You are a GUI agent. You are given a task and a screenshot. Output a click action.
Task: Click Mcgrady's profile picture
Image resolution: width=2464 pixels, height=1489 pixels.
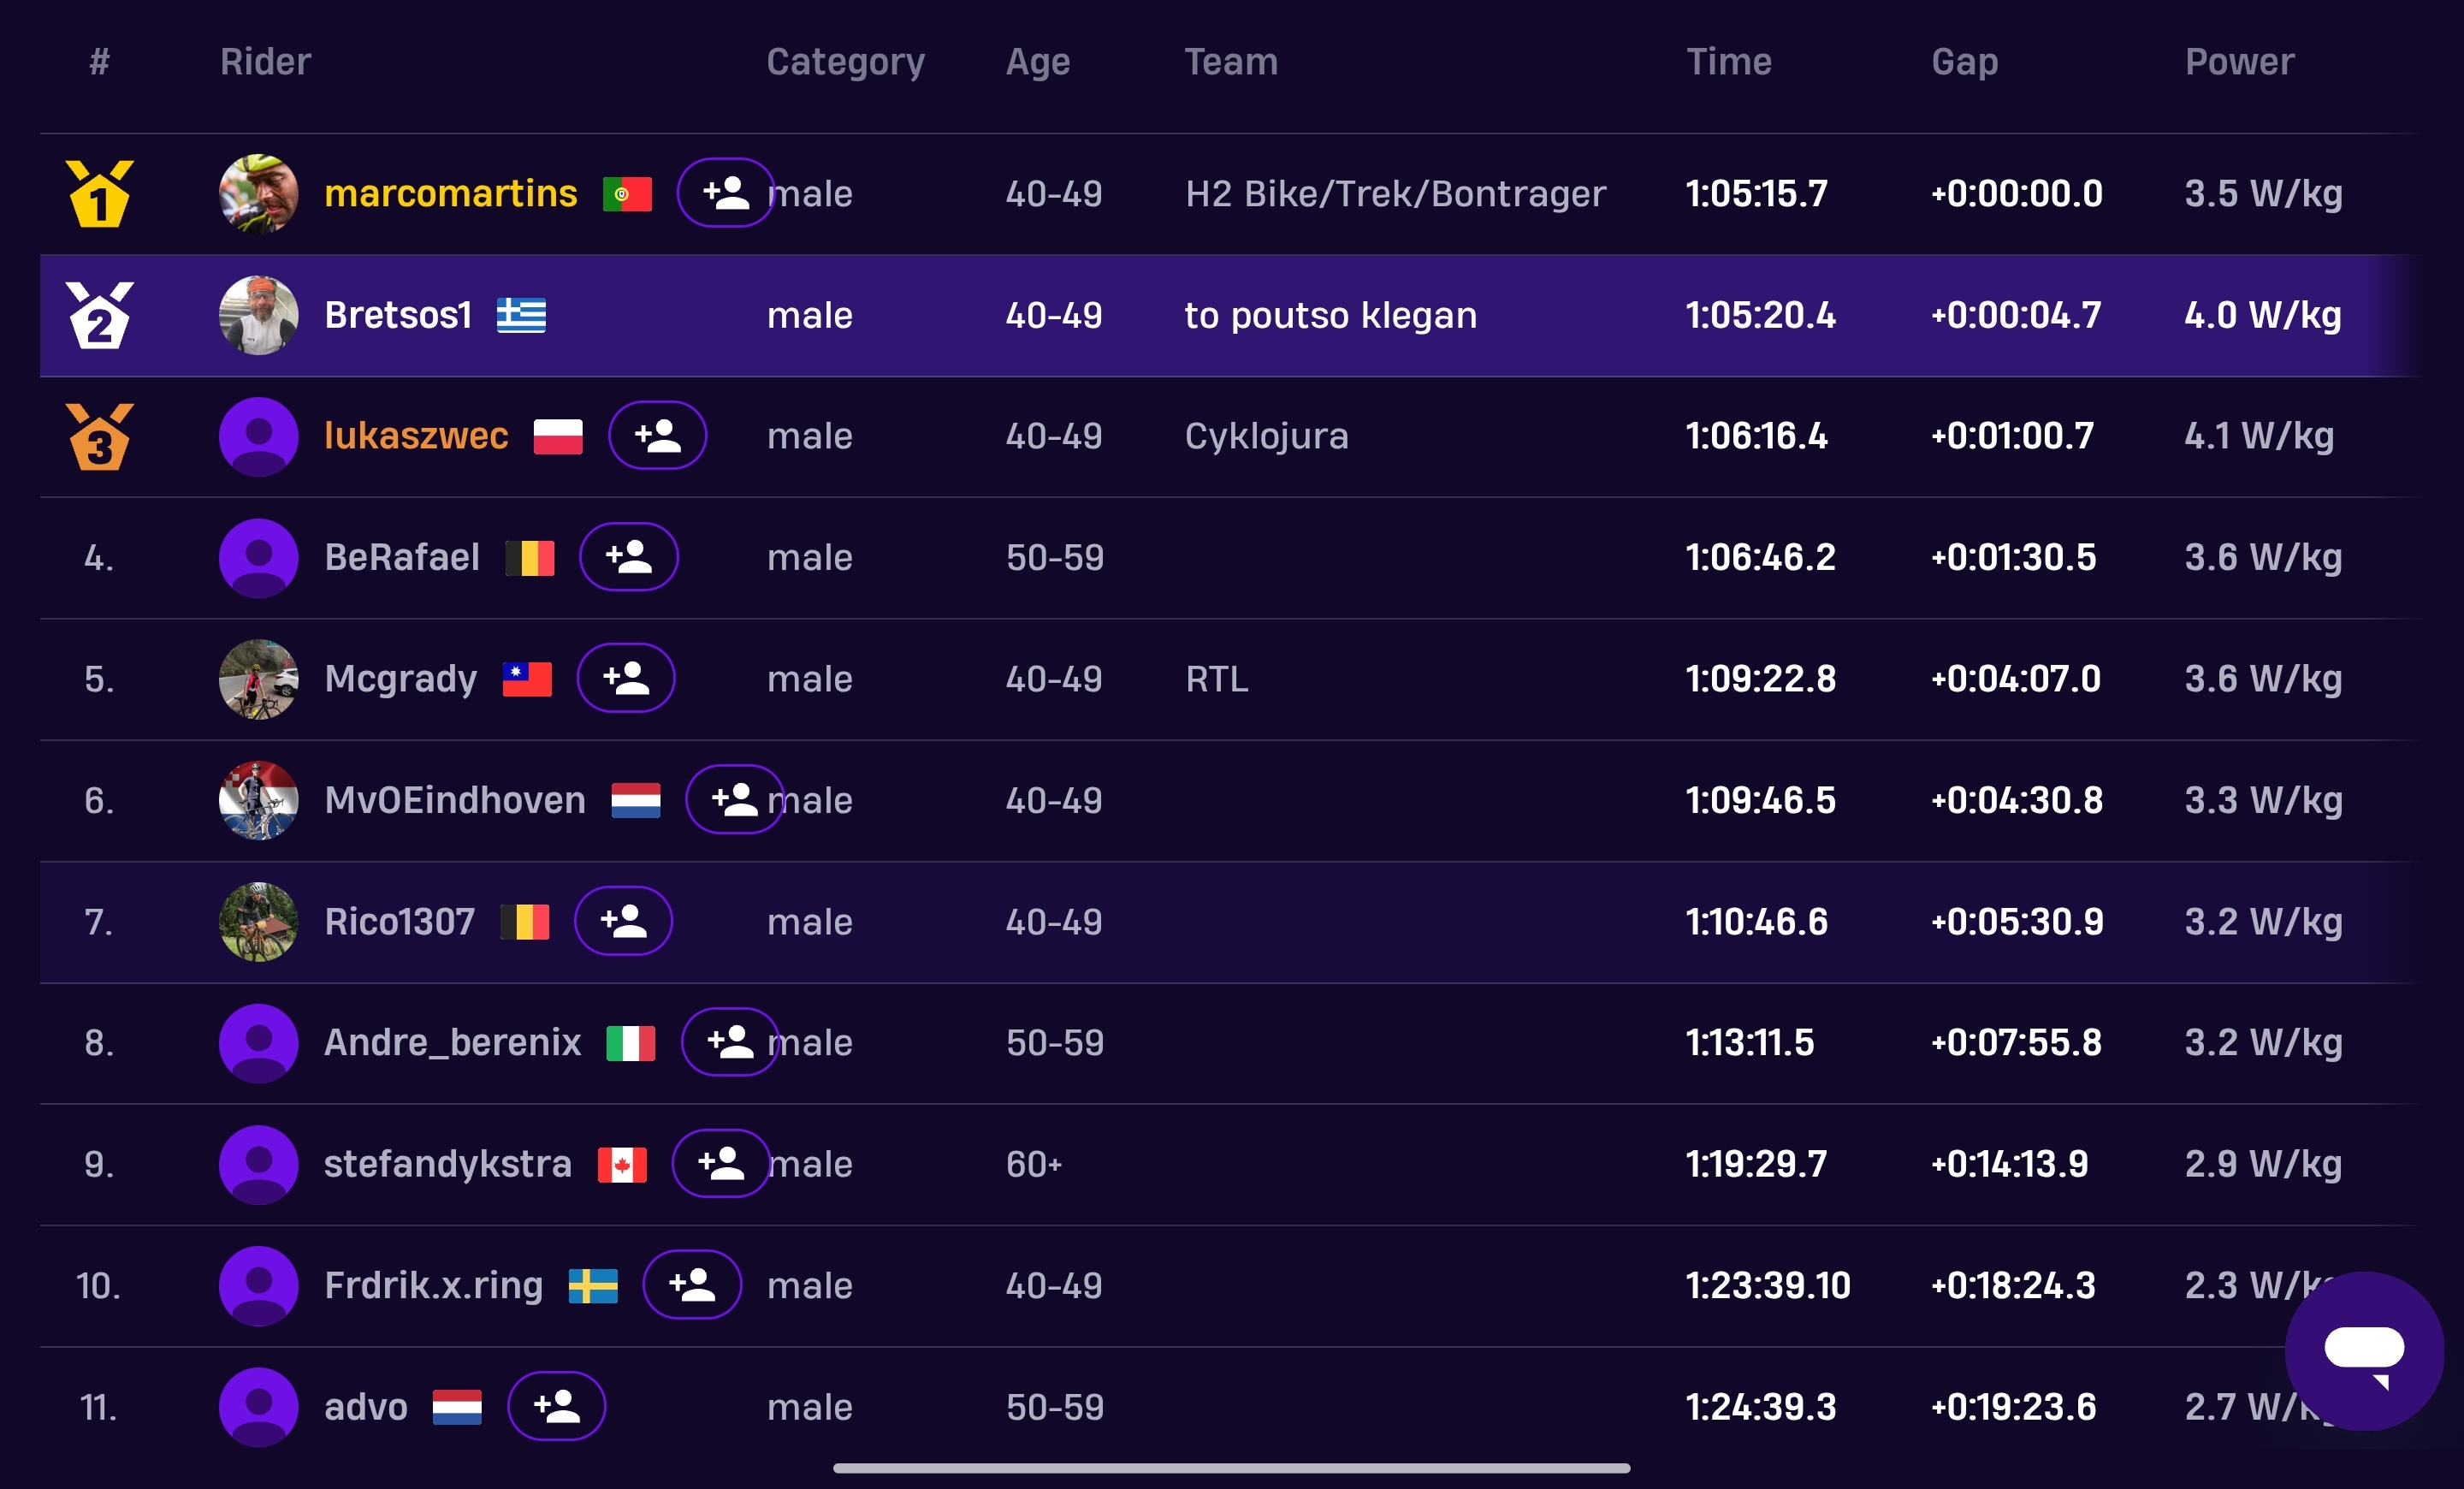pyautogui.click(x=258, y=679)
